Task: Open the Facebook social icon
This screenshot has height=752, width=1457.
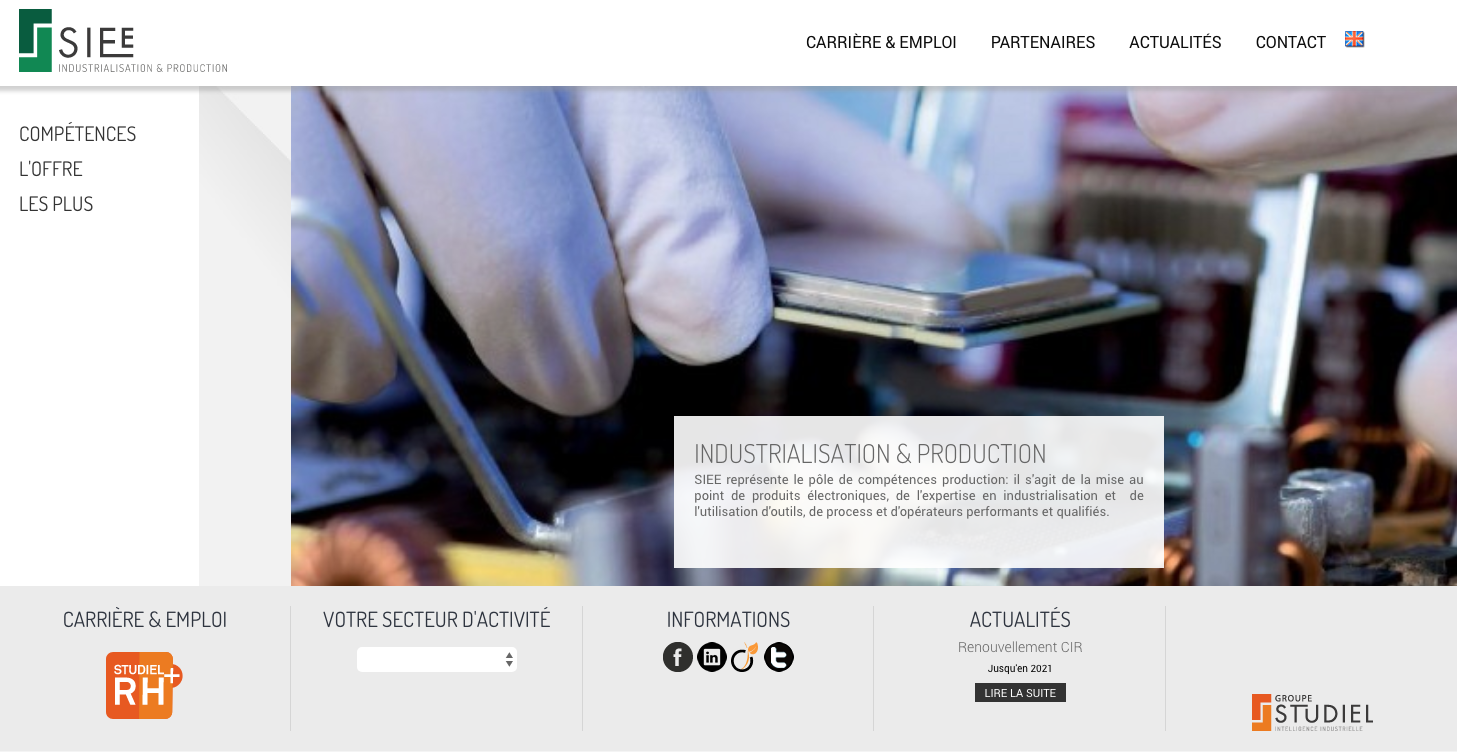Action: point(678,657)
